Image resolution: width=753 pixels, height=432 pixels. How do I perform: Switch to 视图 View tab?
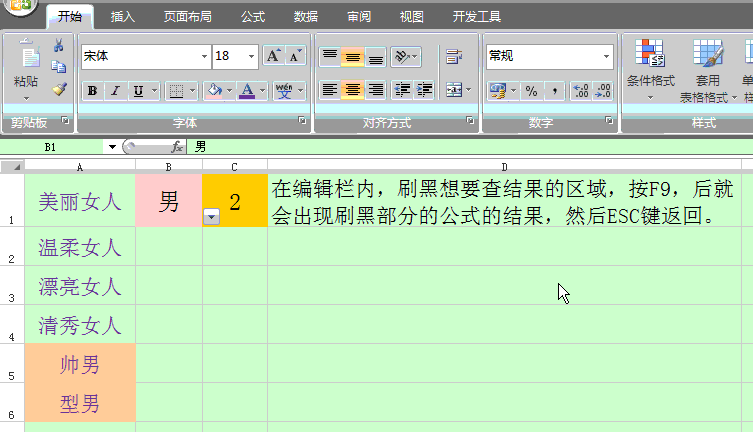click(x=412, y=17)
